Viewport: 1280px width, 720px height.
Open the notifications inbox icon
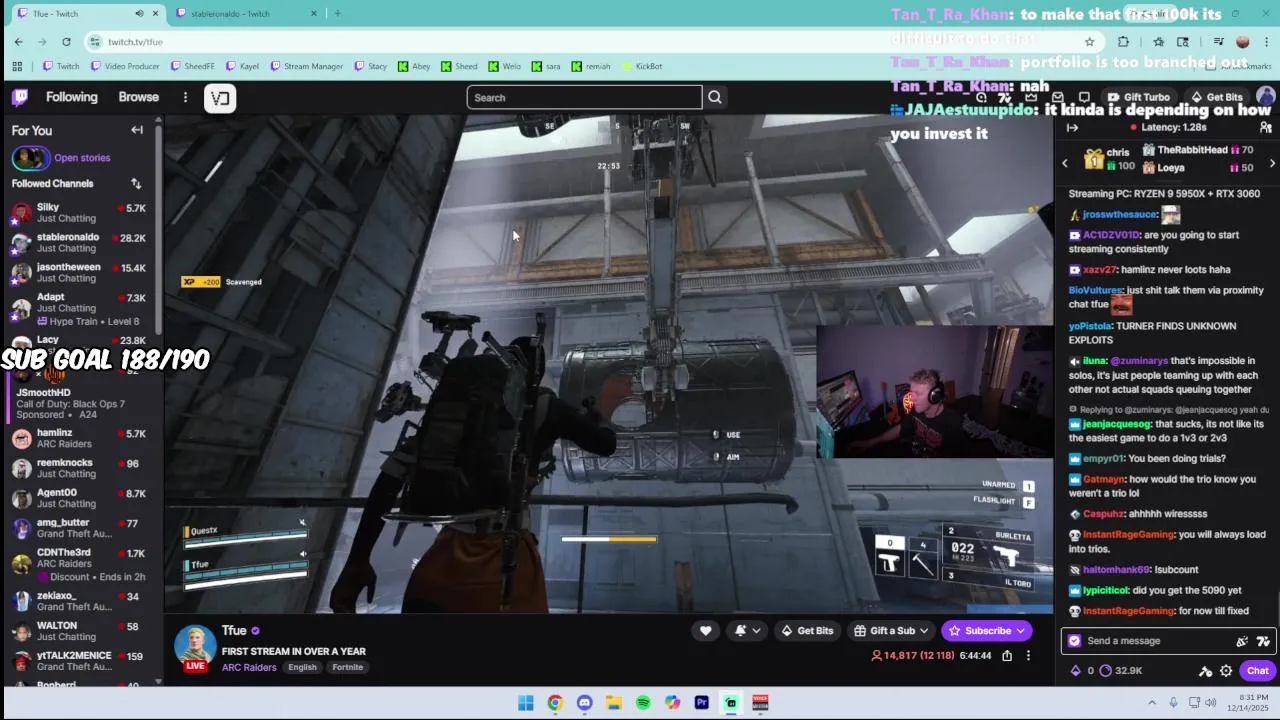[1057, 97]
